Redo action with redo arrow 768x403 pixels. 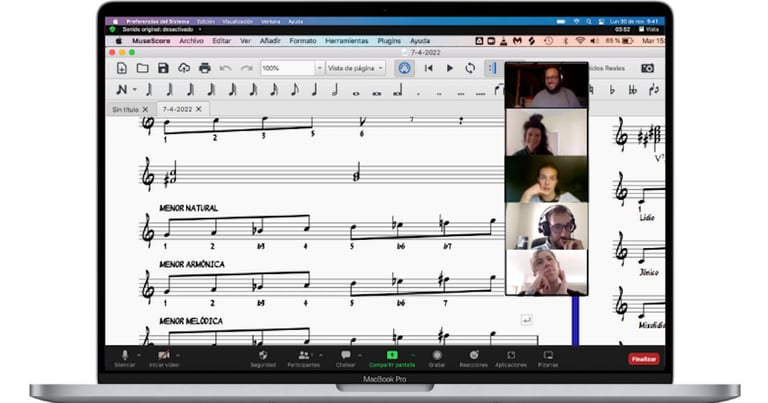(x=246, y=68)
